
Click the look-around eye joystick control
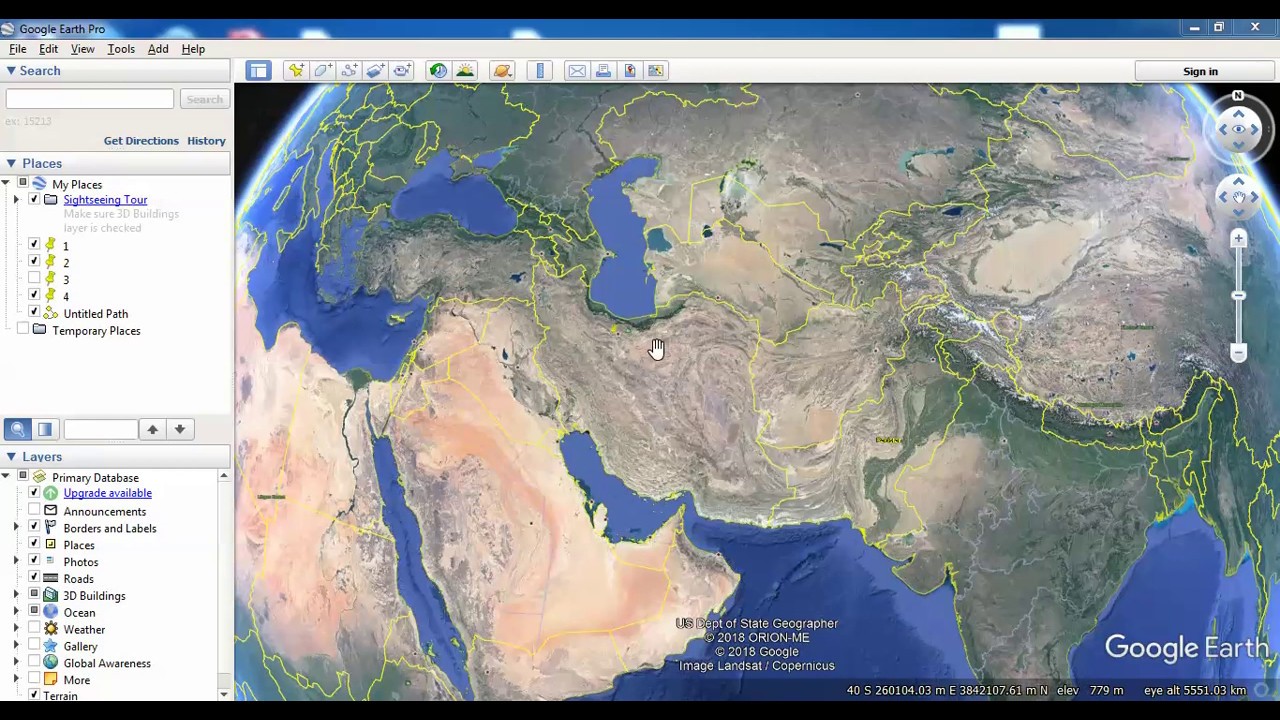point(1238,129)
